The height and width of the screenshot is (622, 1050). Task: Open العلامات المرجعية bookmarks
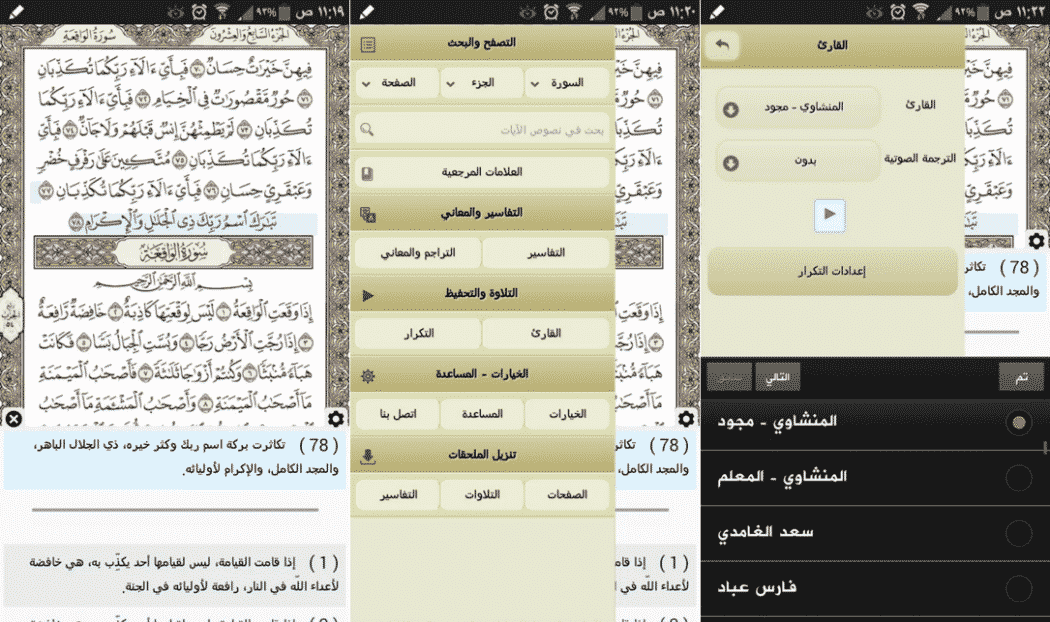pos(481,172)
